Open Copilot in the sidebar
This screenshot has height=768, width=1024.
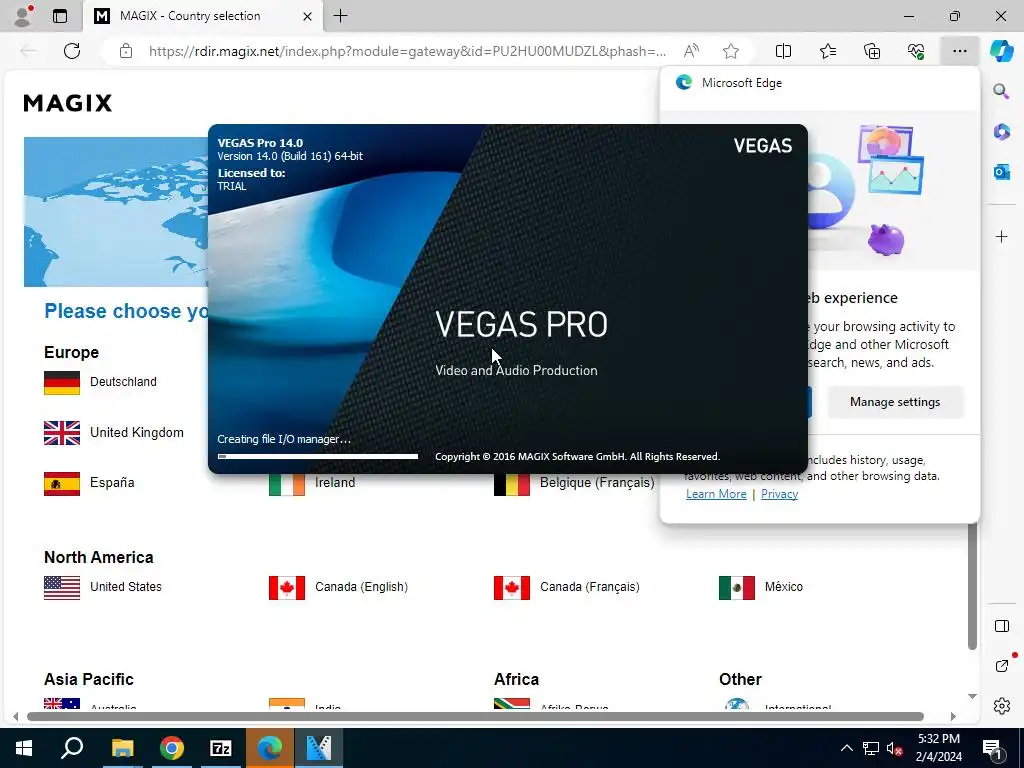(1002, 51)
